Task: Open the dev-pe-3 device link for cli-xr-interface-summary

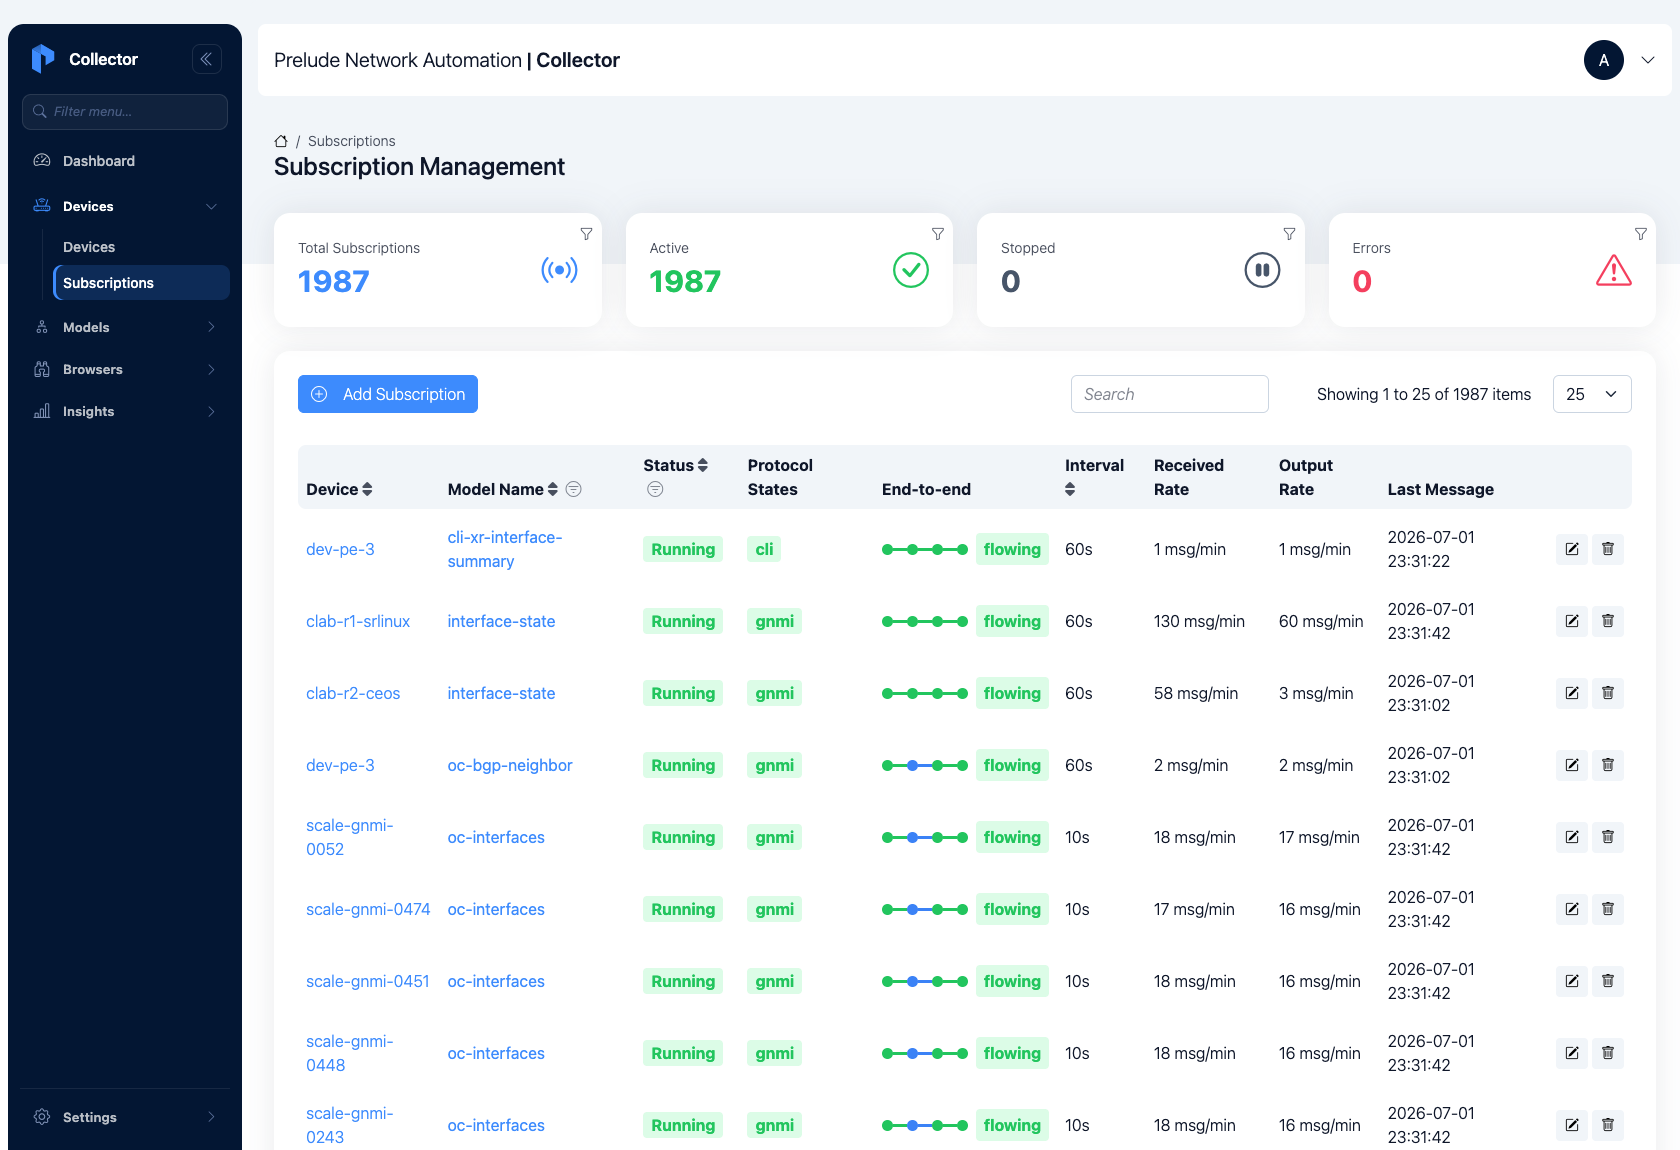Action: [x=340, y=549]
